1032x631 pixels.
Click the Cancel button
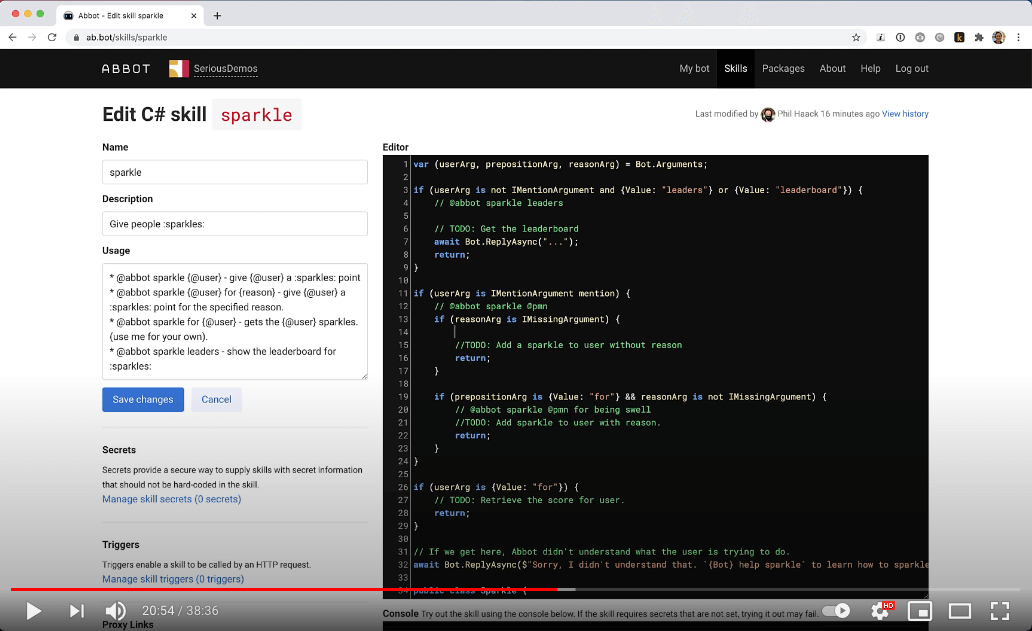[x=216, y=399]
